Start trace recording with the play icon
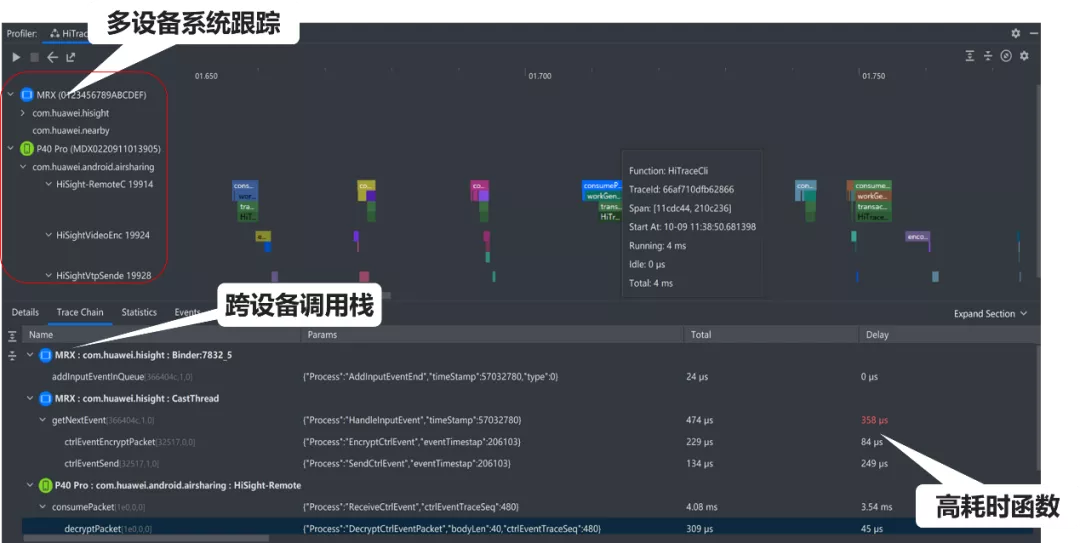The width and height of the screenshot is (1080, 543). coord(16,57)
